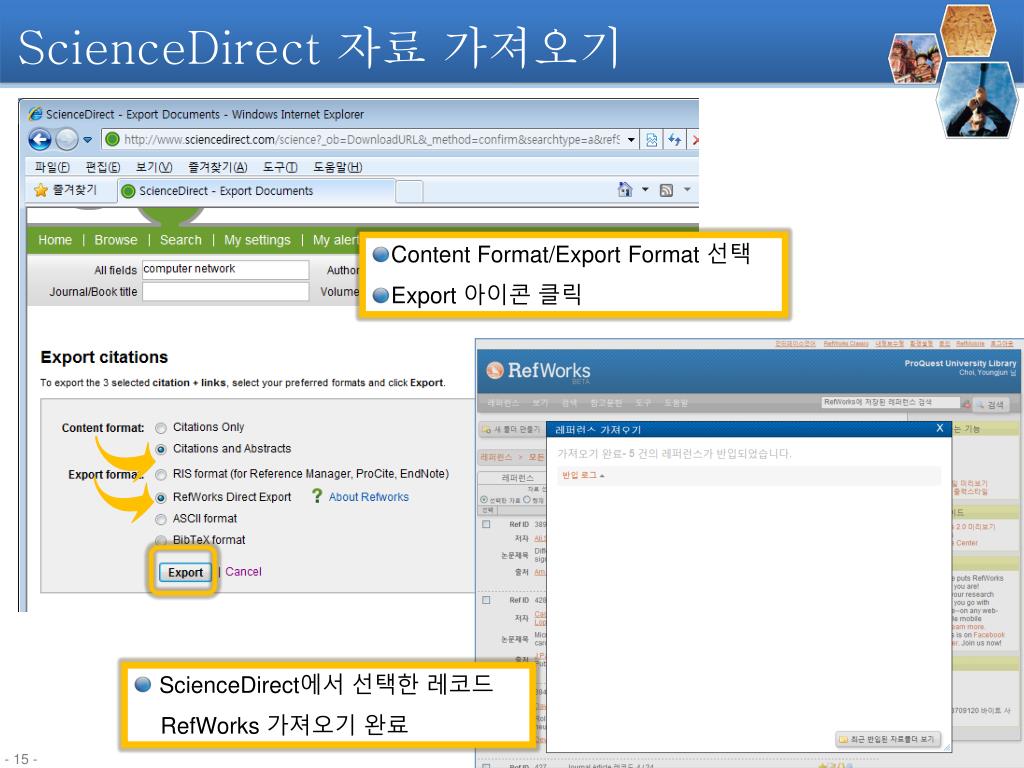Image resolution: width=1024 pixels, height=768 pixels.
Task: Select the 선택한 자료 radio button in RefWorks
Action: pyautogui.click(x=484, y=500)
